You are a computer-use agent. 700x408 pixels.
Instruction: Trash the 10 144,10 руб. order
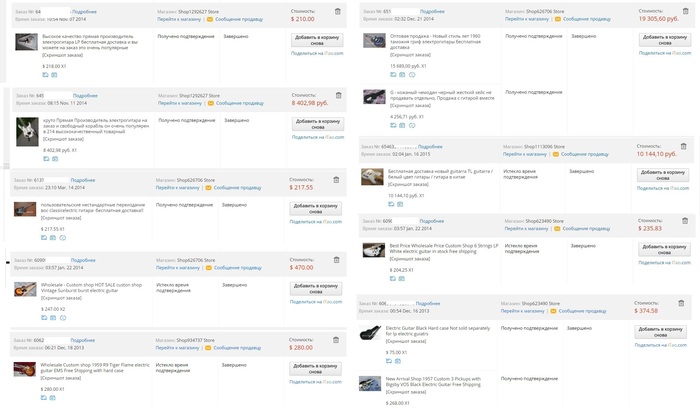click(684, 147)
